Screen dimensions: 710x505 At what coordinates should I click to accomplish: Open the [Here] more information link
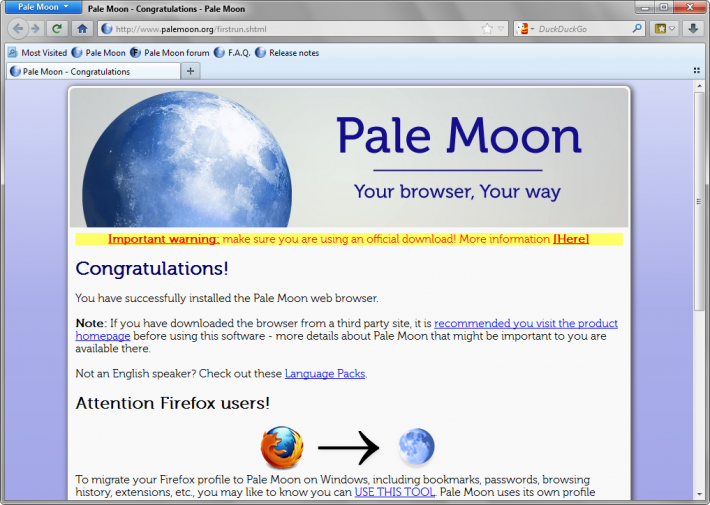pos(571,239)
